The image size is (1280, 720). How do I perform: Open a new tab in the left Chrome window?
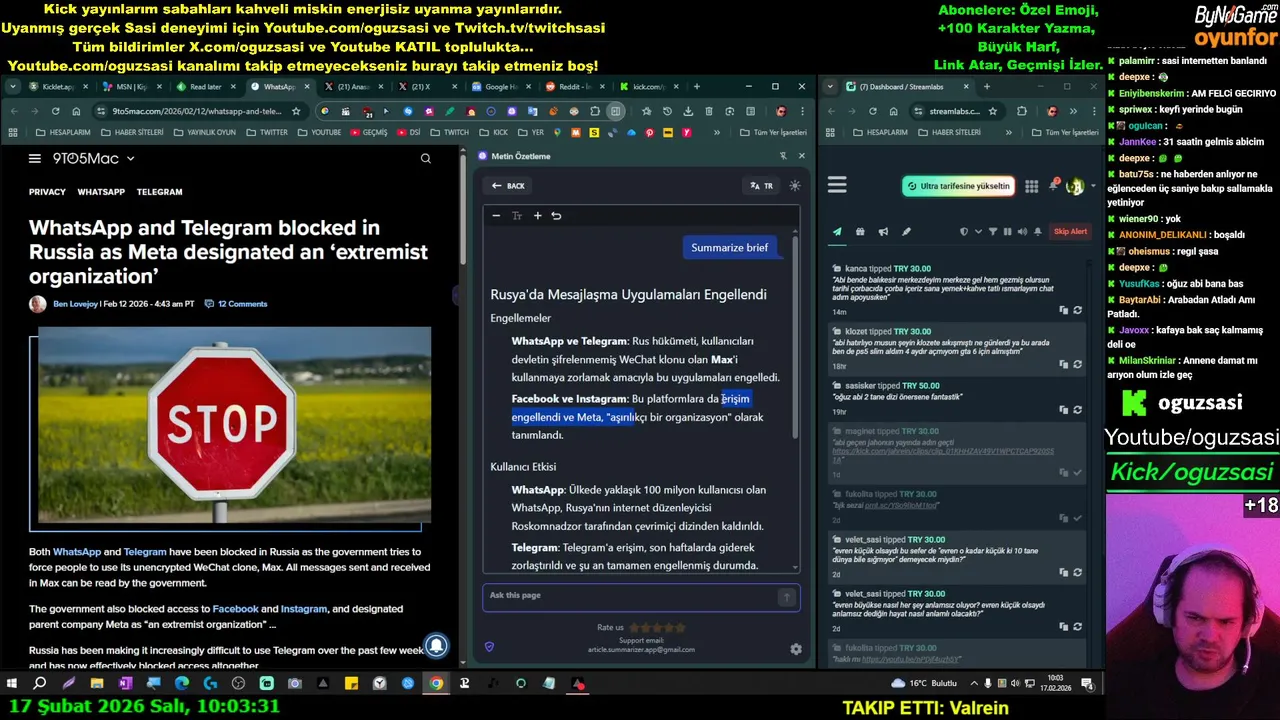point(696,87)
